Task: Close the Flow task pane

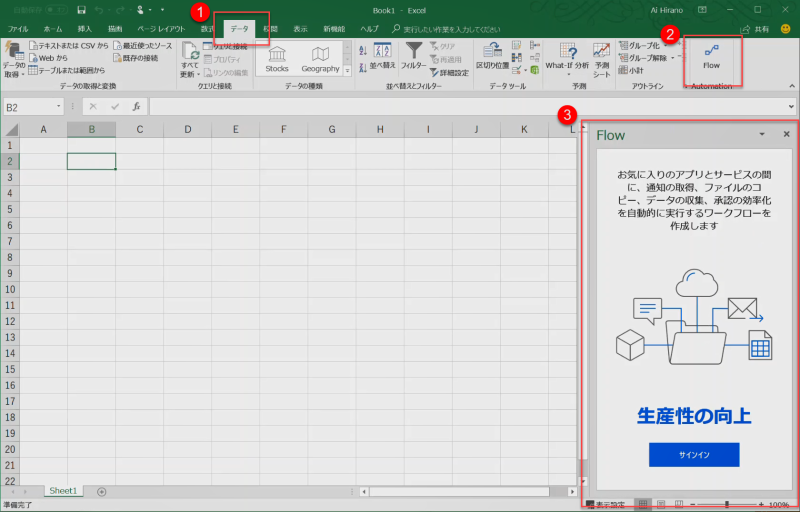Action: [786, 134]
